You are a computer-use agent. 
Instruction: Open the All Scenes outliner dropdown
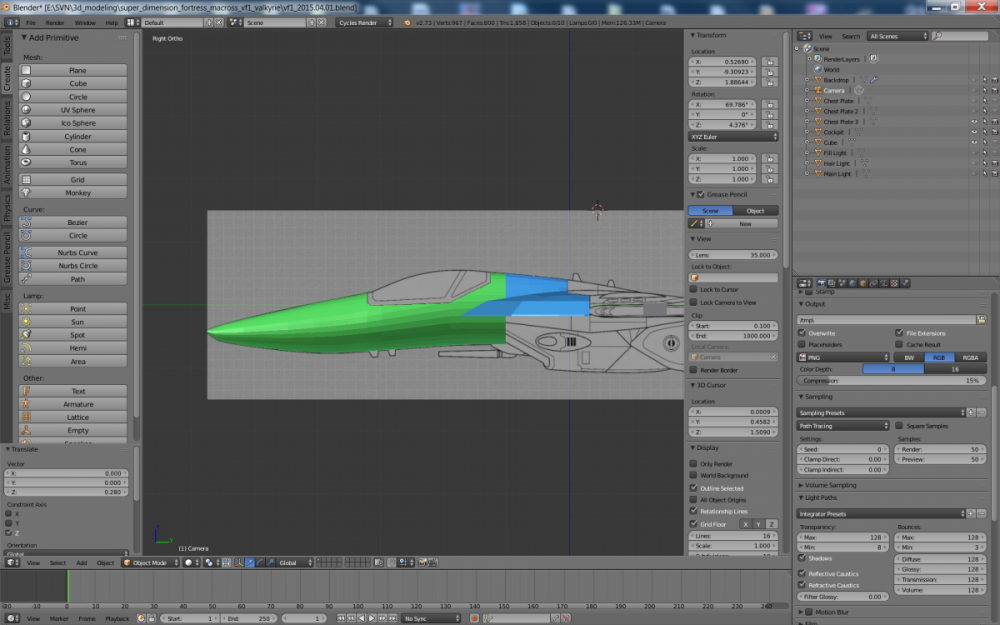point(898,36)
